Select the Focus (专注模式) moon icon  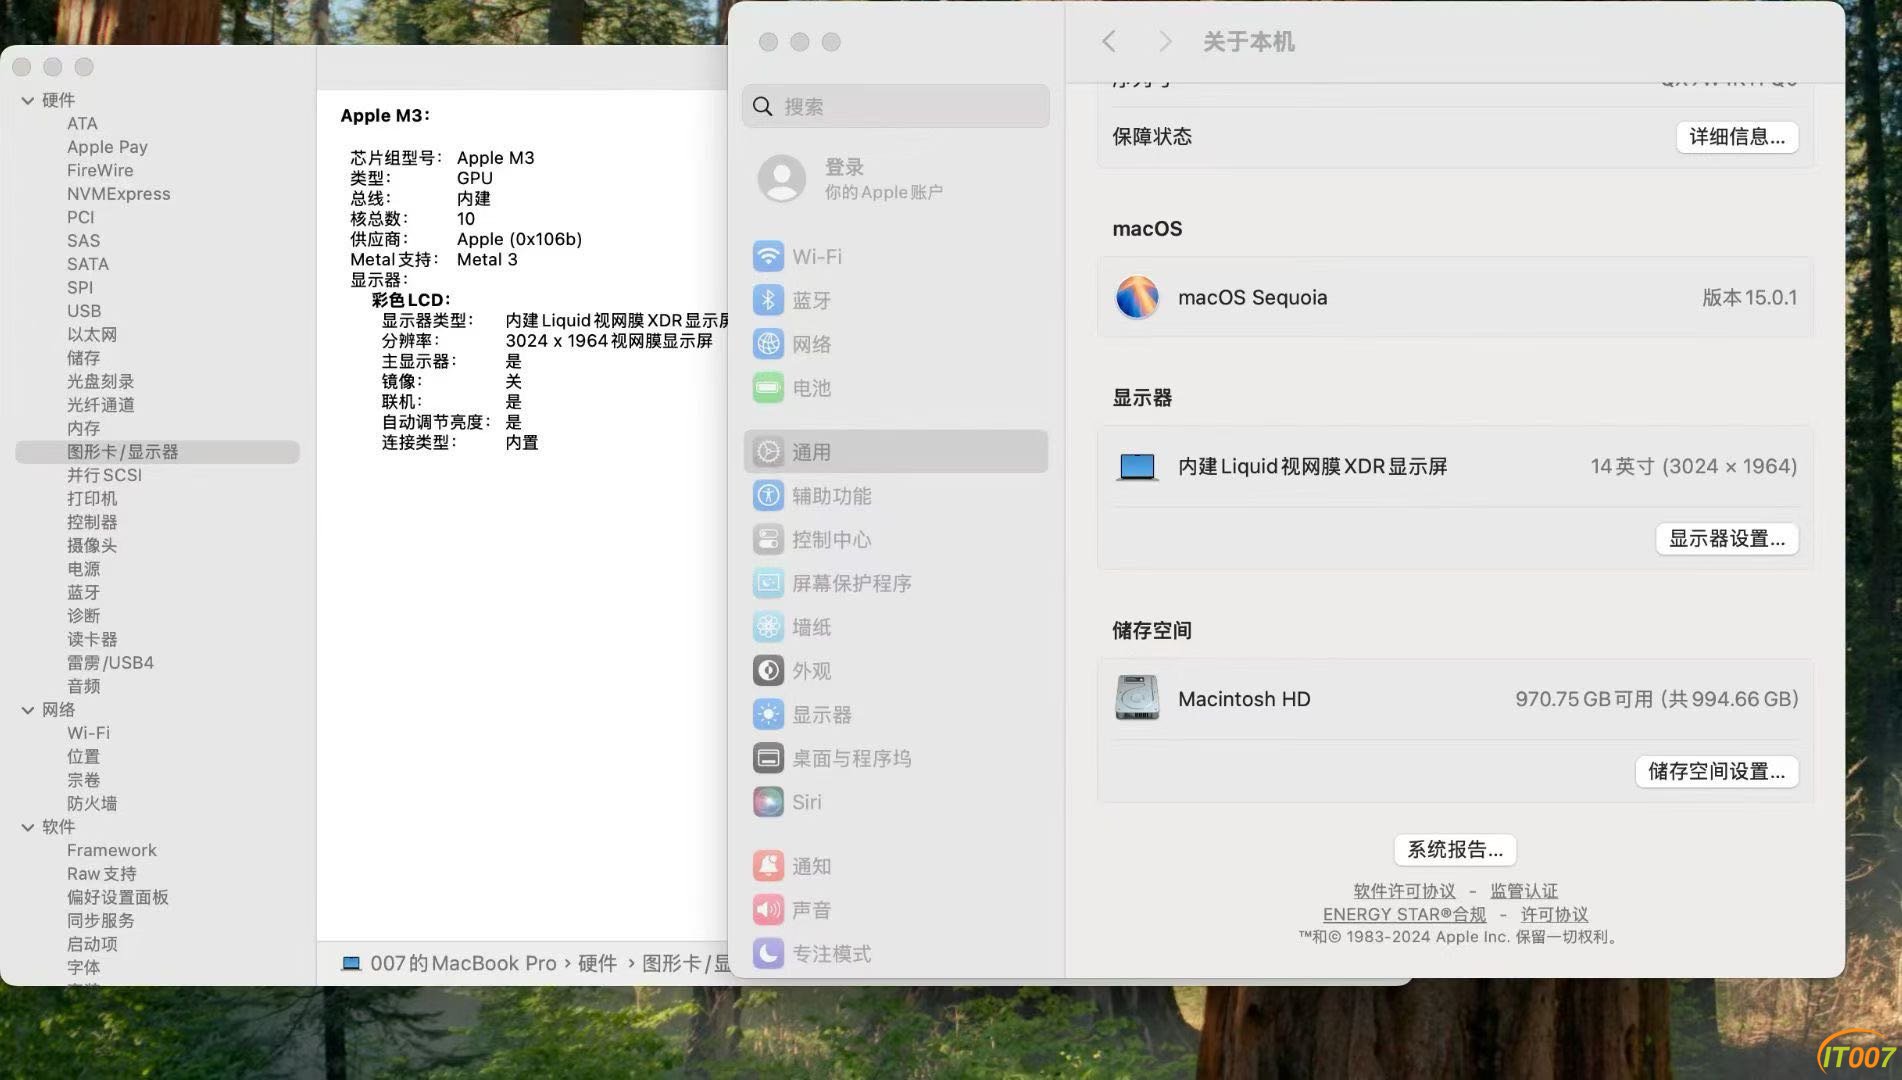(768, 954)
